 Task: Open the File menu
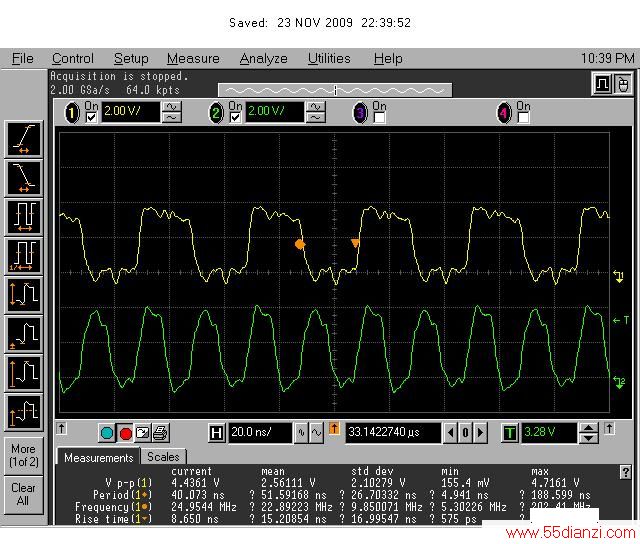22,59
